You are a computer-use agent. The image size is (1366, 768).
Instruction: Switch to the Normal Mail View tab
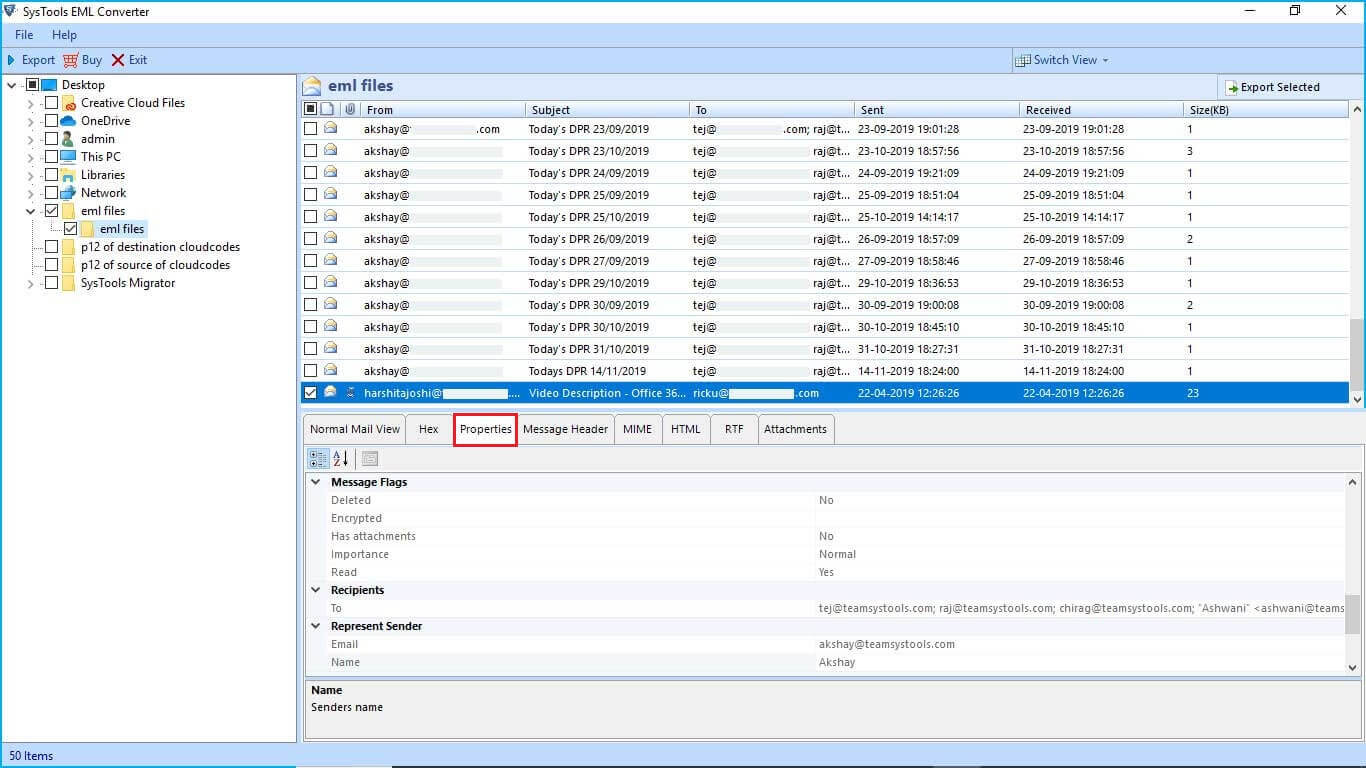pyautogui.click(x=355, y=429)
